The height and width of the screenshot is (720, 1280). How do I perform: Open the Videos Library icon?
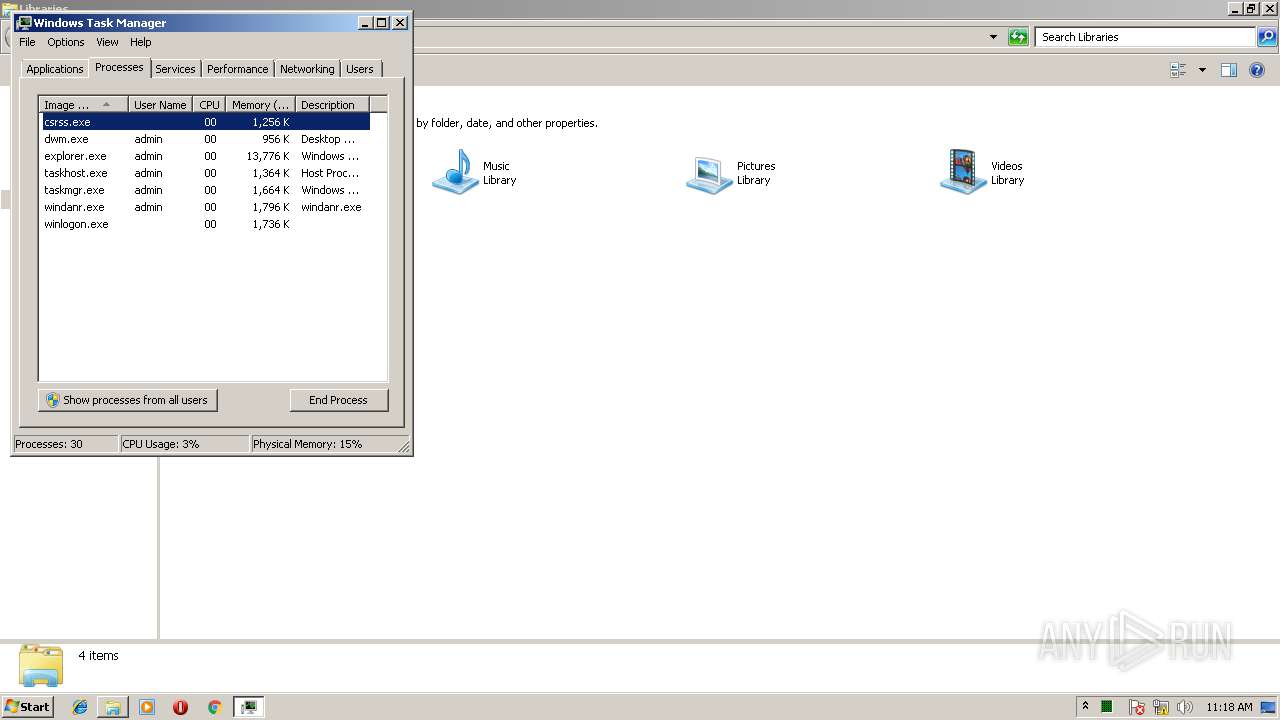(x=963, y=172)
